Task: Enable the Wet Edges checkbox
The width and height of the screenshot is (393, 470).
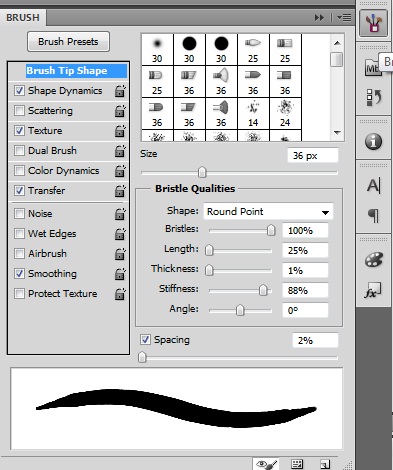Action: [x=19, y=234]
